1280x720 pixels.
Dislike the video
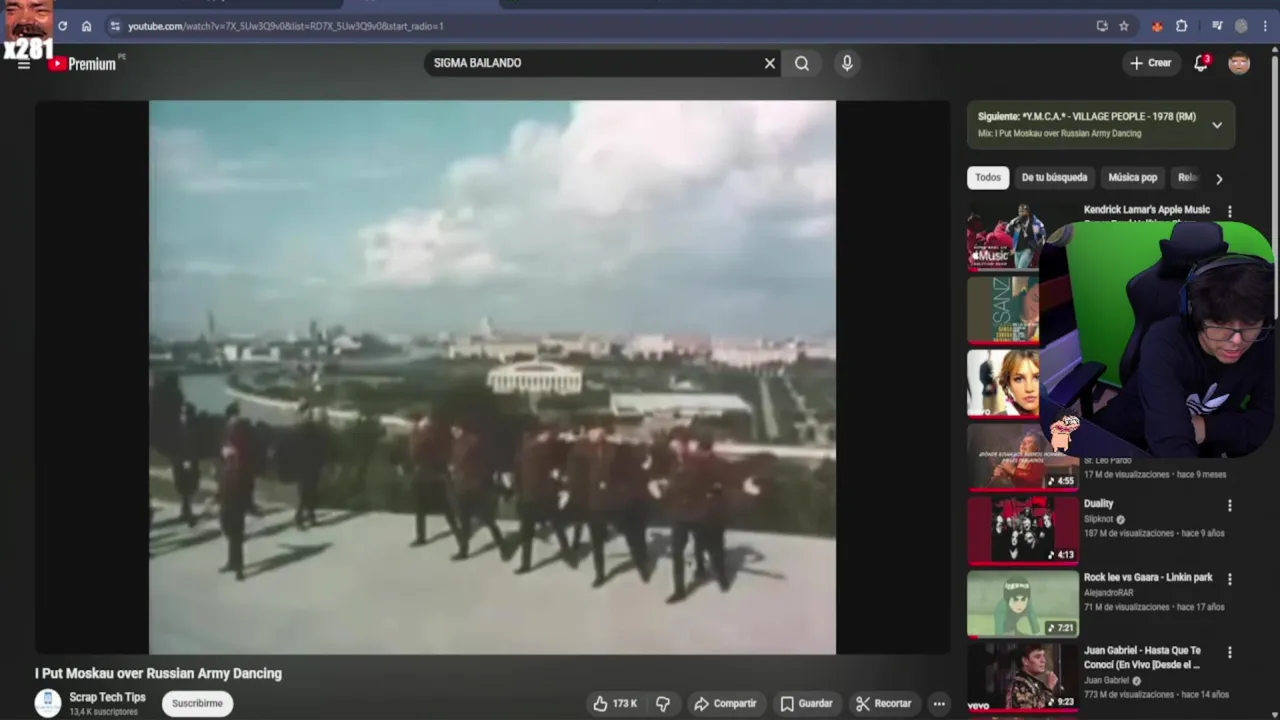(x=662, y=704)
